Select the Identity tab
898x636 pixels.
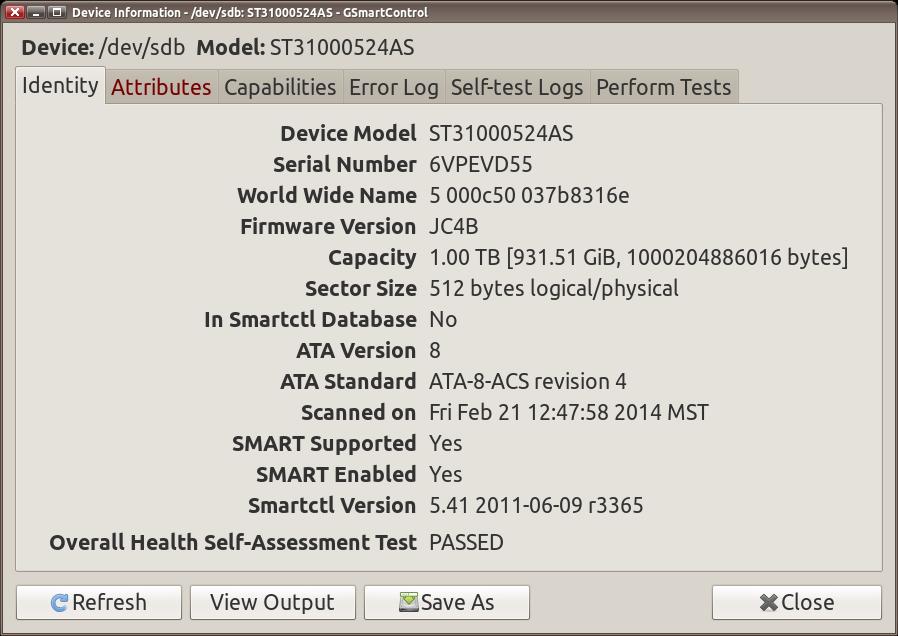tap(60, 85)
